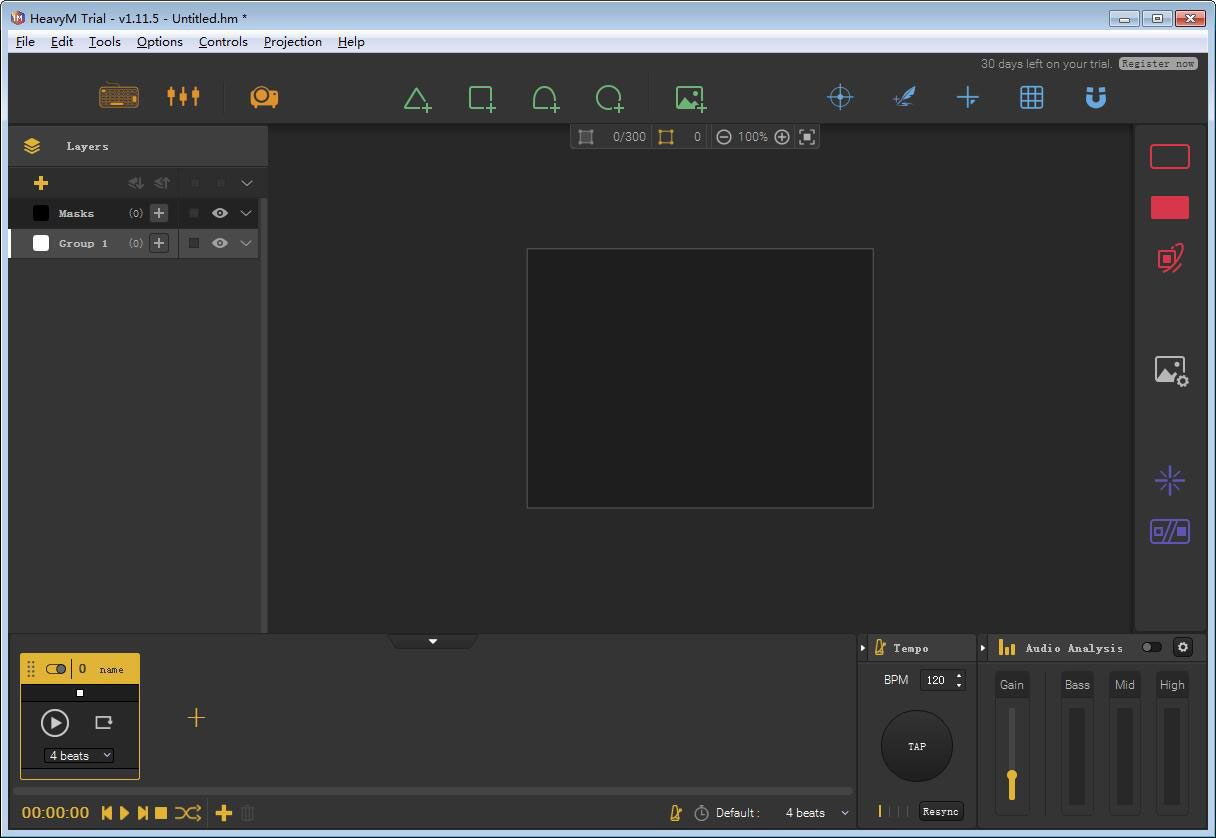
Task: Click the Register now button
Action: (1157, 63)
